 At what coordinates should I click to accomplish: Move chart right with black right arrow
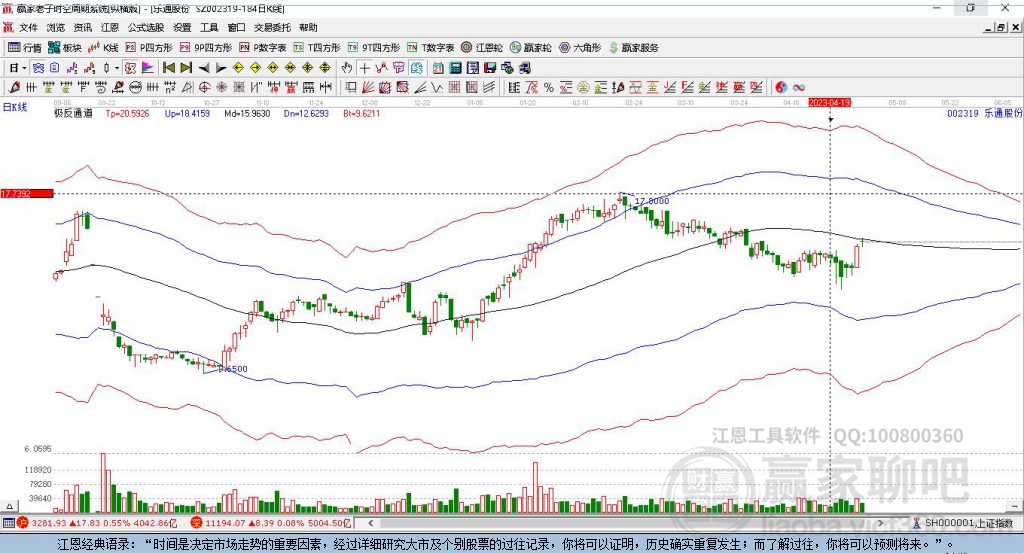pyautogui.click(x=221, y=68)
